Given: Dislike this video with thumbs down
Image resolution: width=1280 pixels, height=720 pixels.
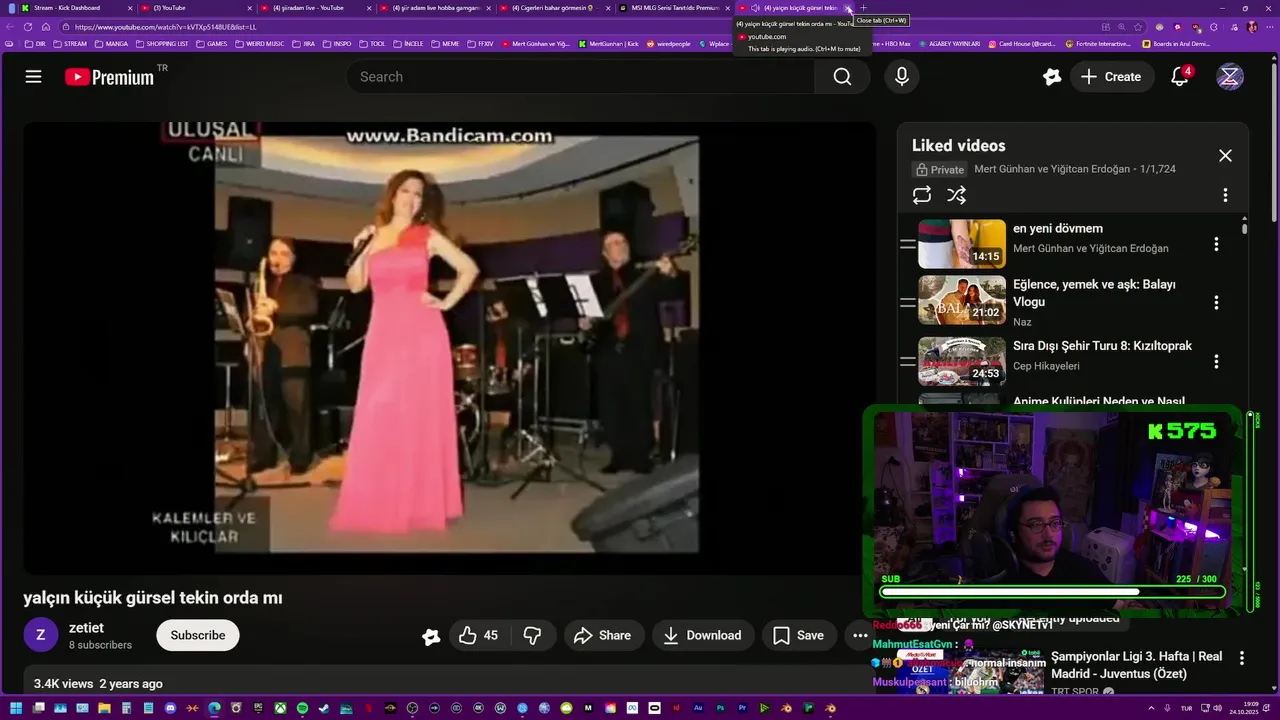Looking at the screenshot, I should (x=533, y=635).
